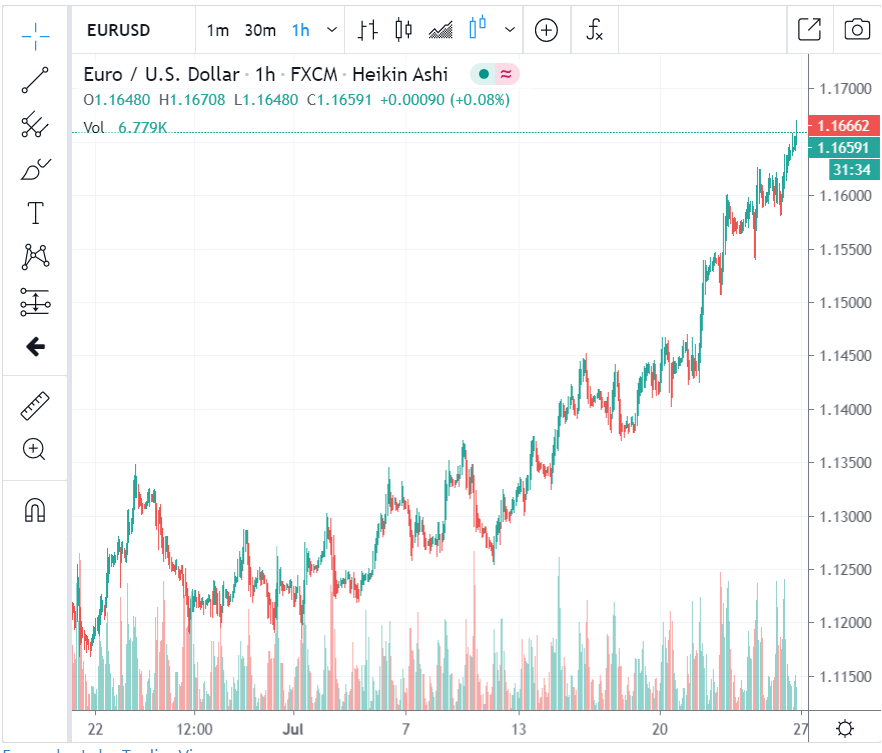Switch to 1m timeframe
The width and height of the screenshot is (882, 753).
click(x=218, y=30)
